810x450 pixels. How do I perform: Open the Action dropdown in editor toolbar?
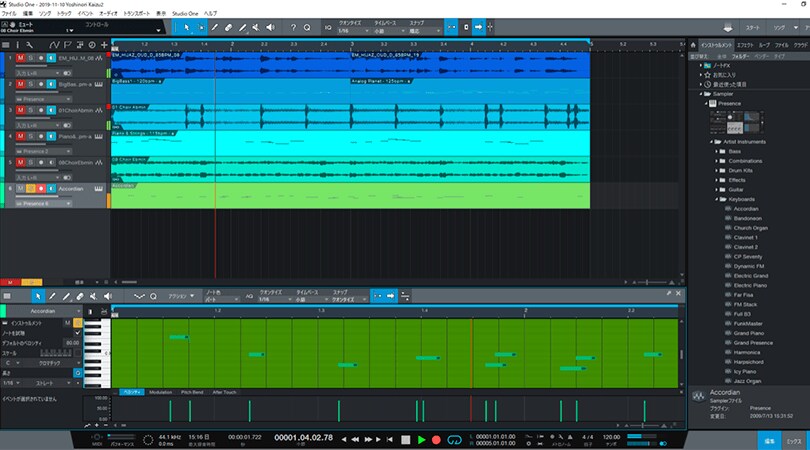point(180,296)
